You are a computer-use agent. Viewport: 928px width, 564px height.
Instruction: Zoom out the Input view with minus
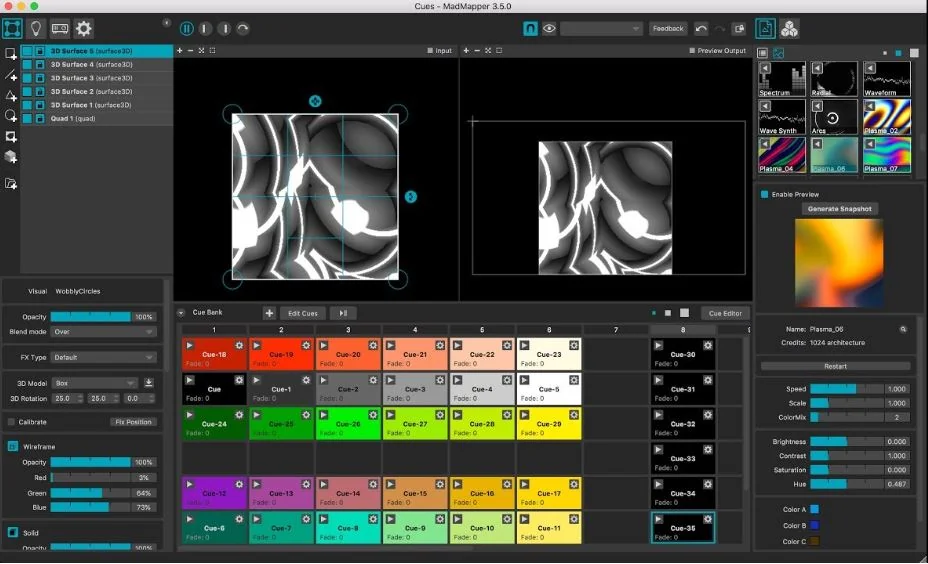pos(191,51)
